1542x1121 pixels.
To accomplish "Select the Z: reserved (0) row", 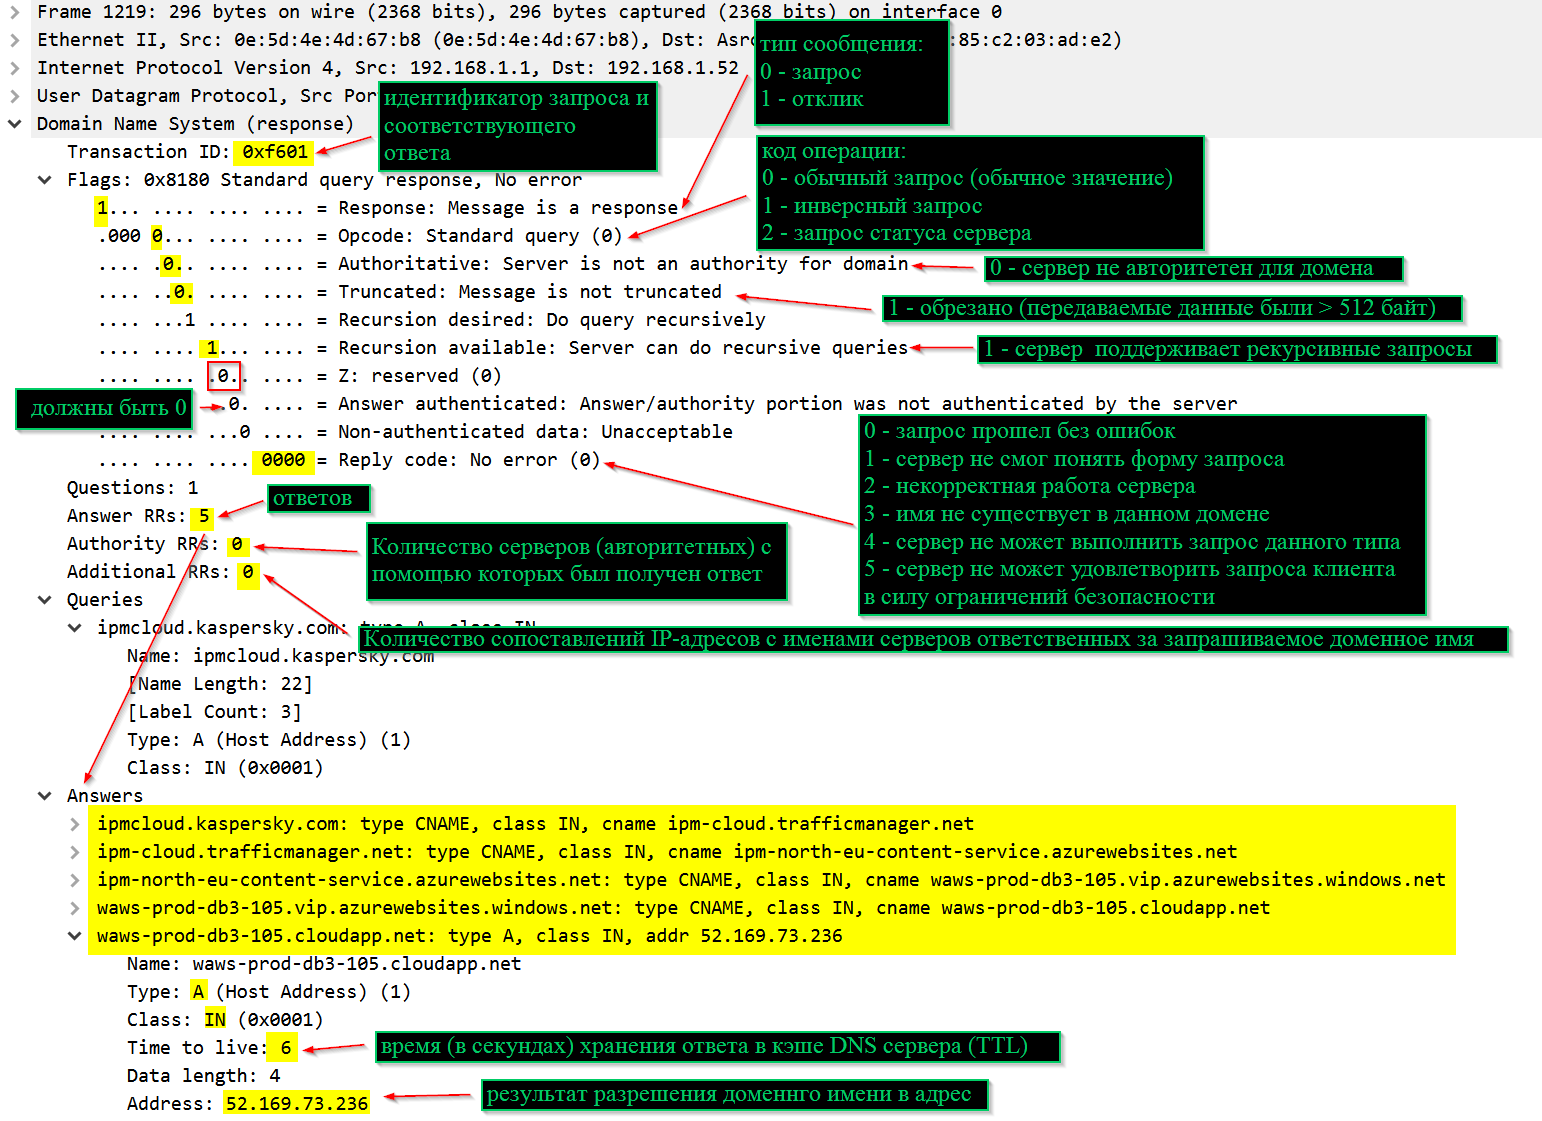I will pos(300,376).
